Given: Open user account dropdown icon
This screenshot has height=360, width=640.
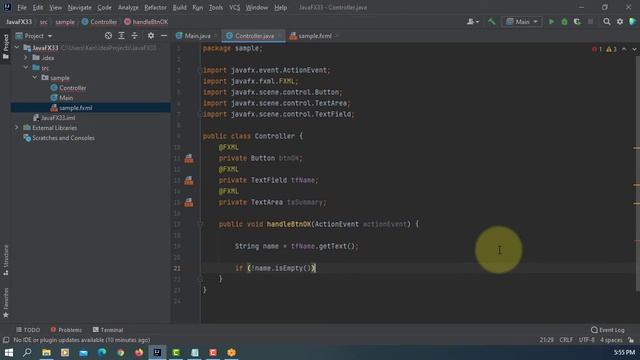Looking at the screenshot, I should (473, 22).
